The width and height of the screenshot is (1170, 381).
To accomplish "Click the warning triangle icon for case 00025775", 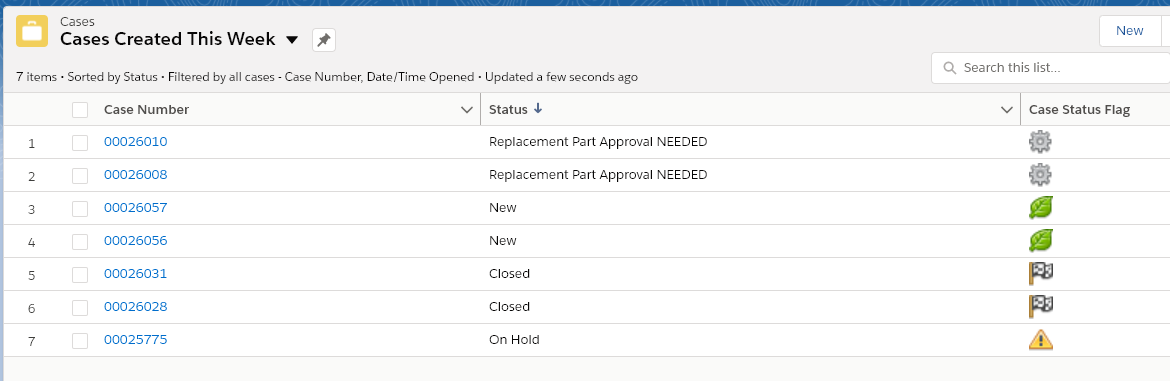I will point(1040,339).
